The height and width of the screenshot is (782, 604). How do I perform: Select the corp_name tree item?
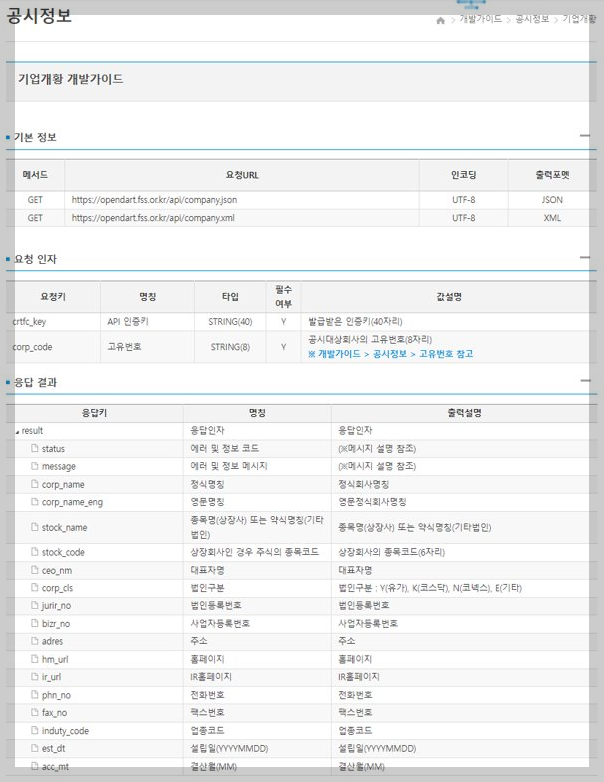(x=63, y=484)
